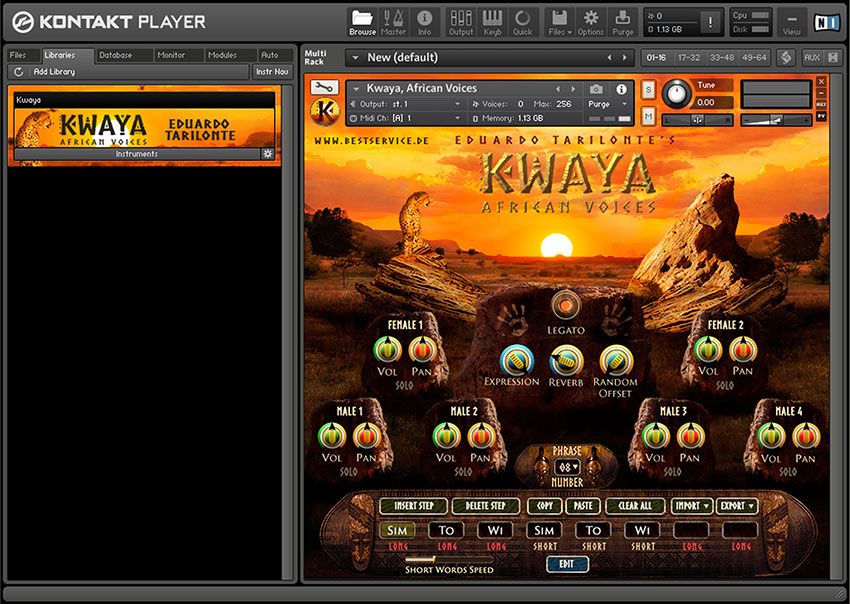The image size is (850, 604).
Task: Click the Master metronome icon
Action: [394, 23]
